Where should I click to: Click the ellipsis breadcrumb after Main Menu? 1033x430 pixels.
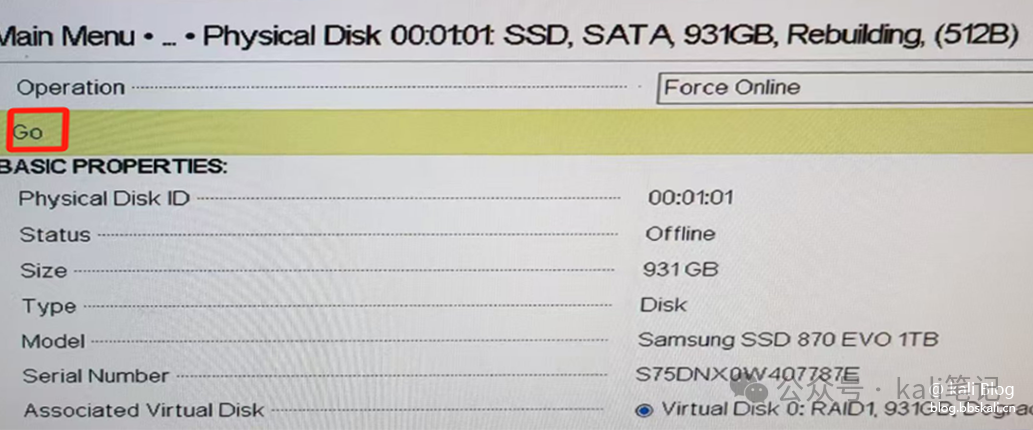(x=169, y=38)
